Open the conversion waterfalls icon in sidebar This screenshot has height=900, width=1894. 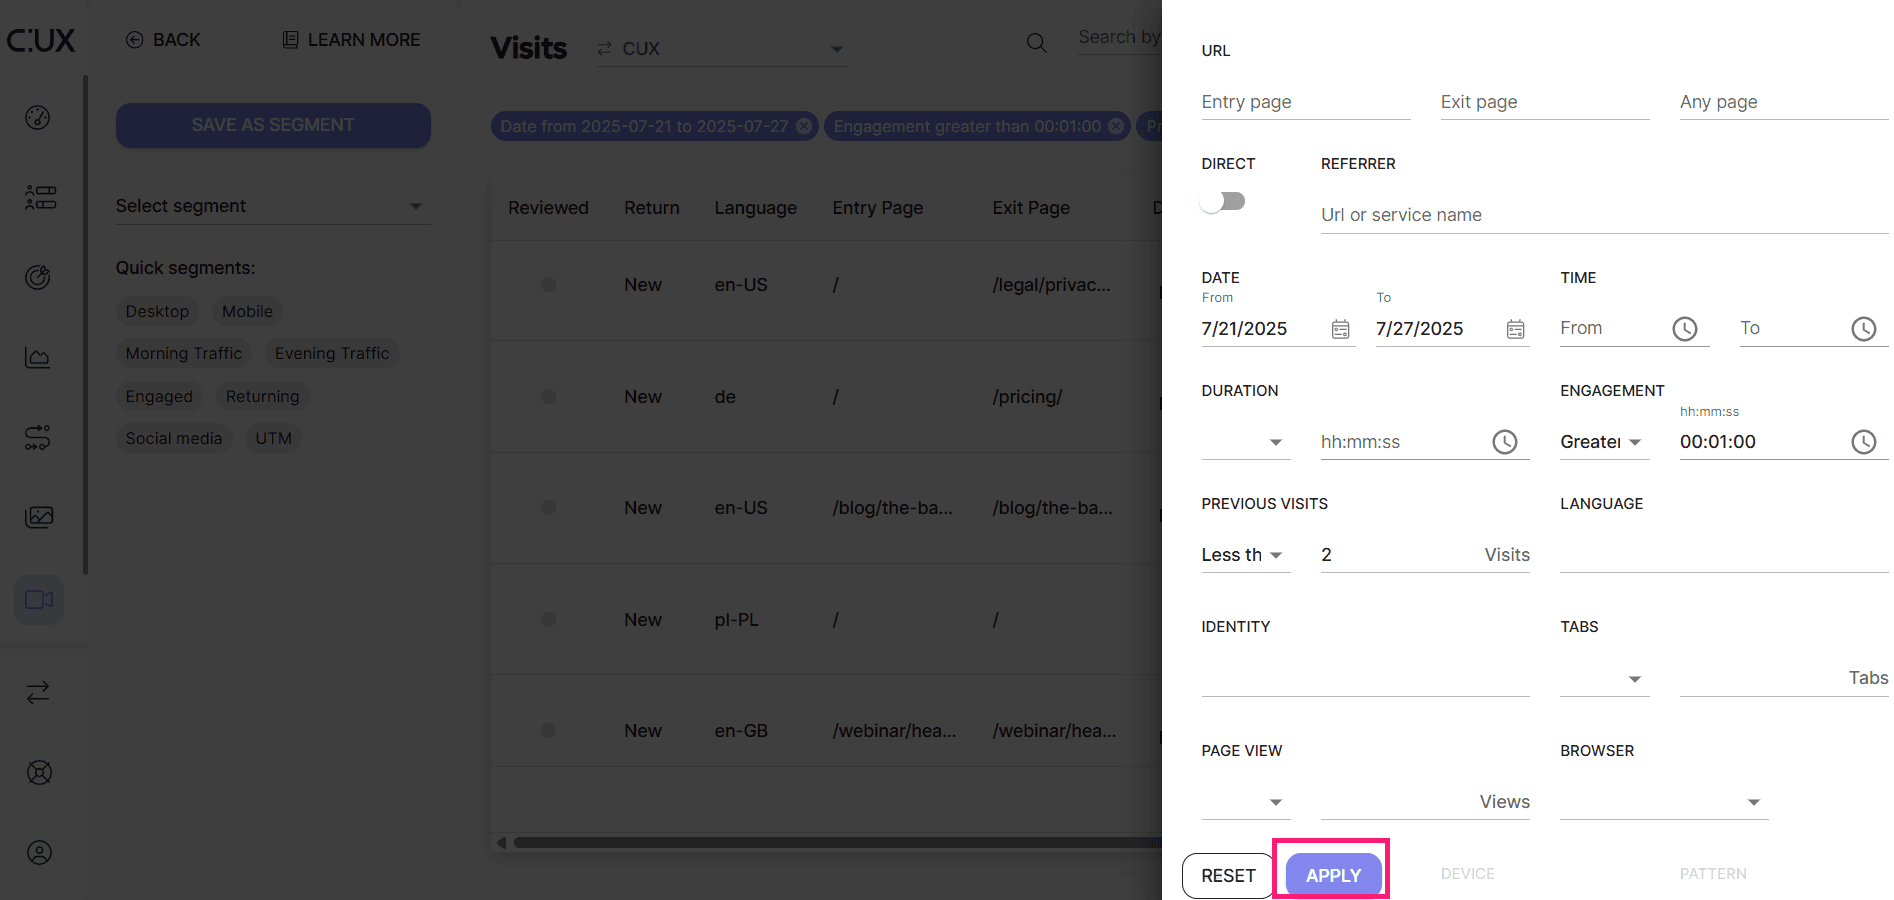[x=38, y=437]
